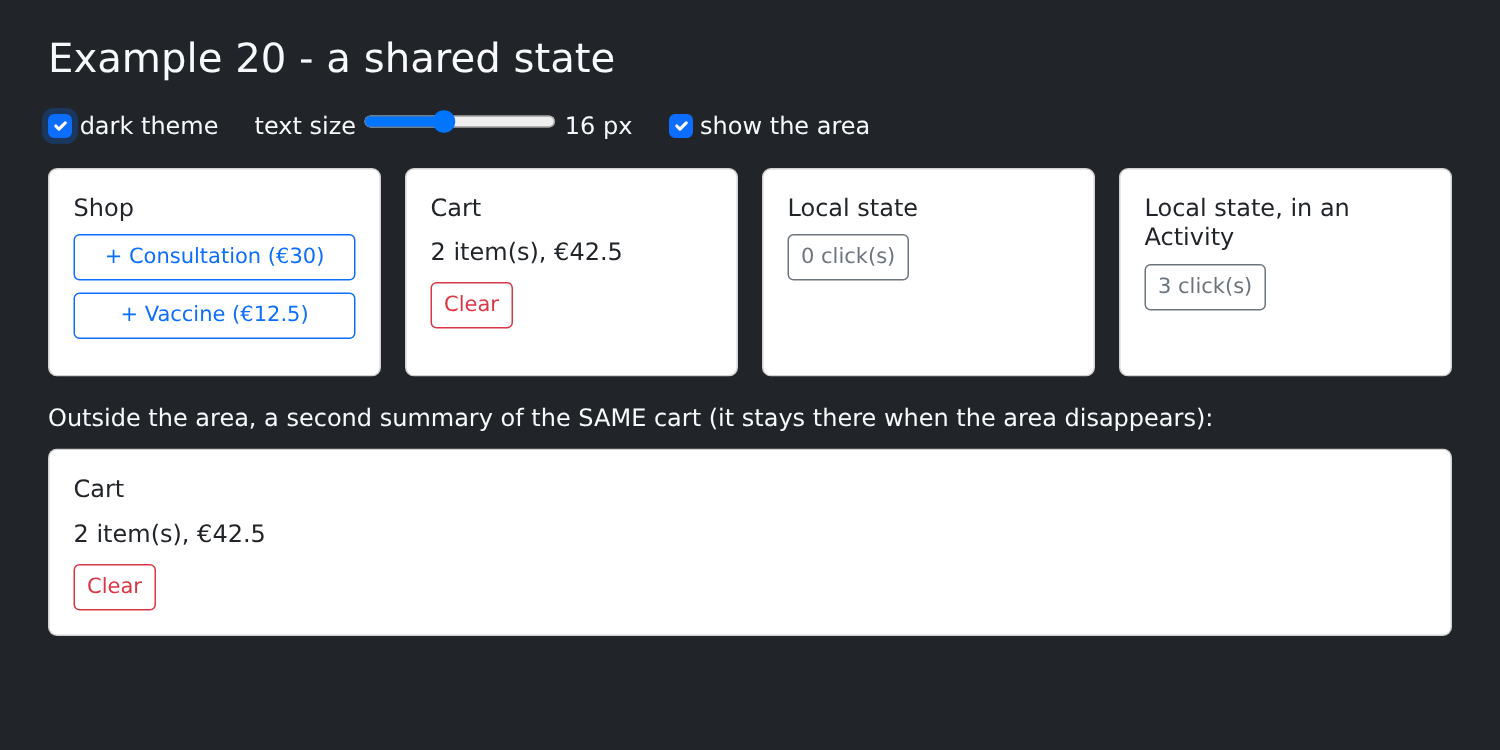This screenshot has height=750, width=1500.
Task: Click the '3 click(s)' Activity button
Action: tap(1205, 287)
